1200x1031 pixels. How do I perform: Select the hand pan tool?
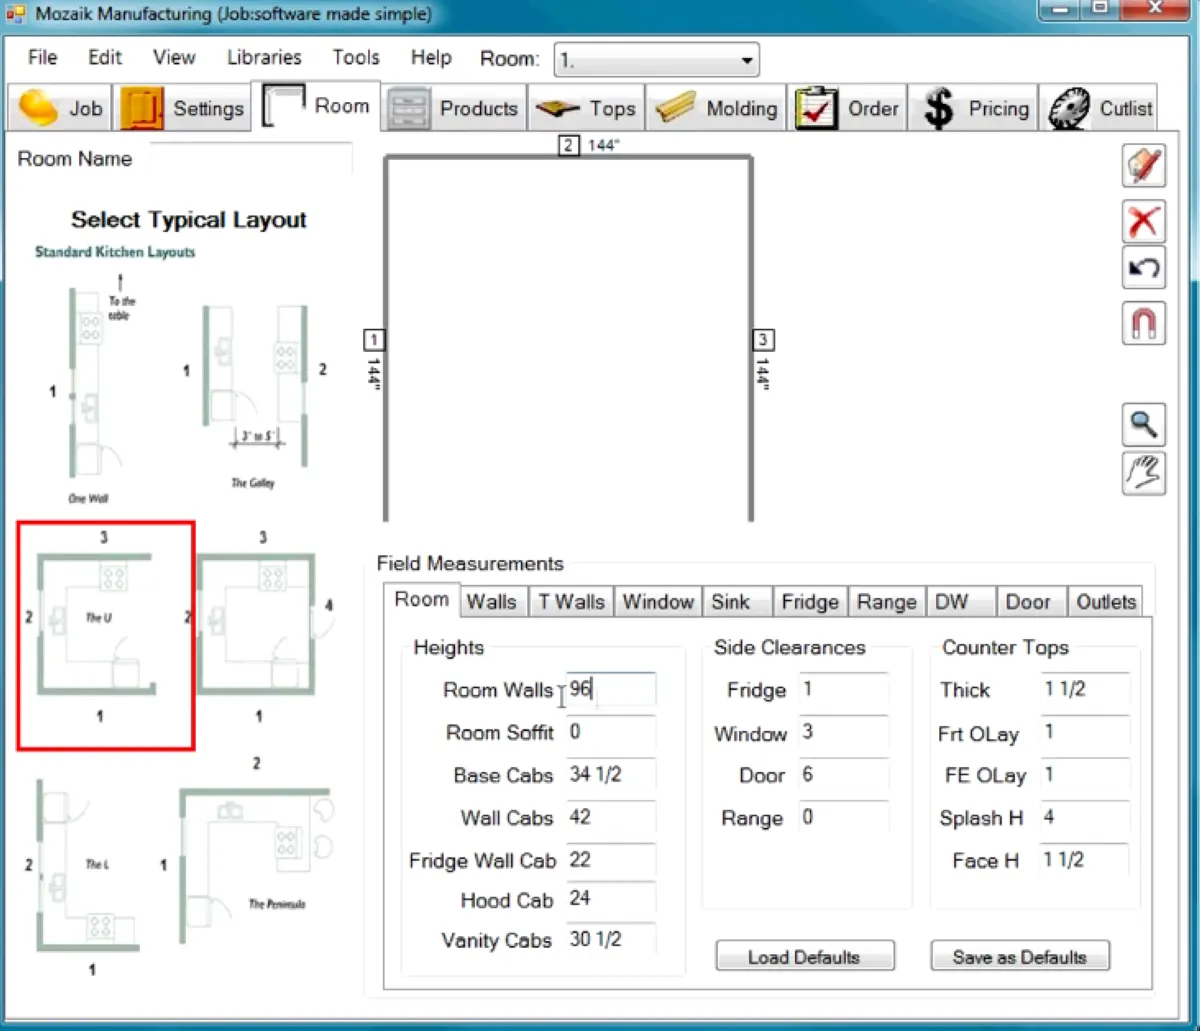pos(1143,473)
